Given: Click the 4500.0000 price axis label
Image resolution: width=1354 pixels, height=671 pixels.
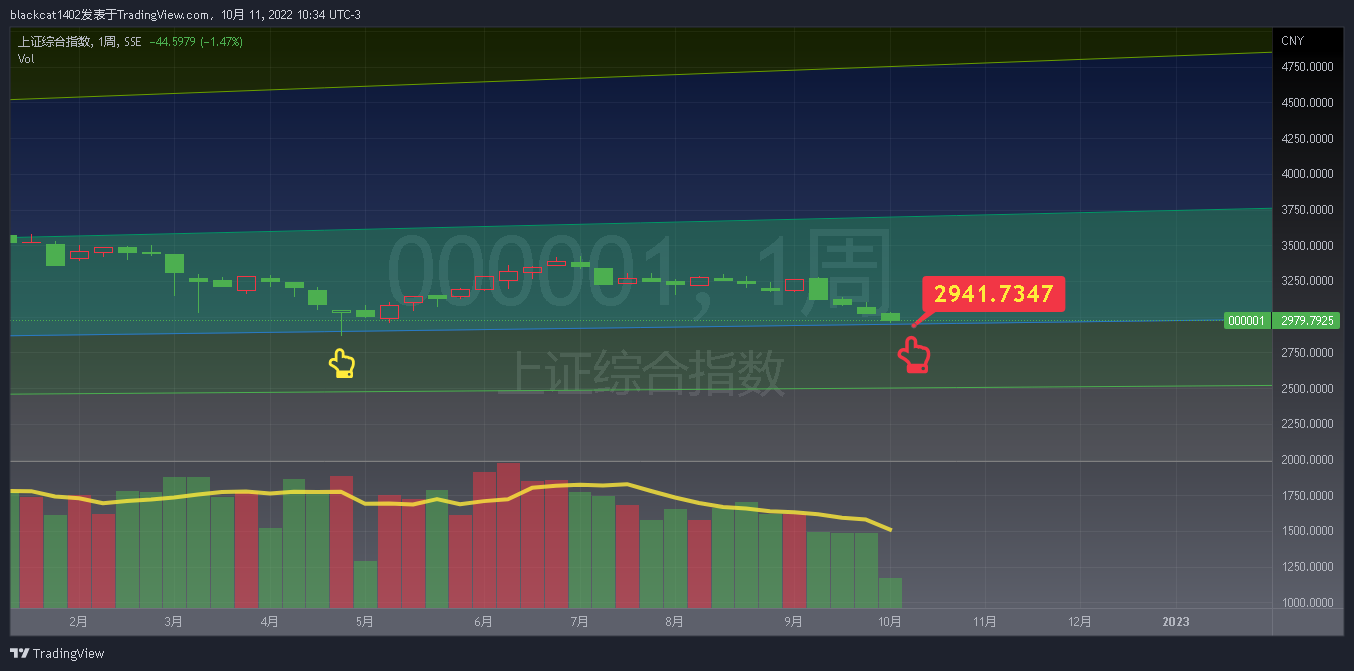Looking at the screenshot, I should pos(1308,102).
